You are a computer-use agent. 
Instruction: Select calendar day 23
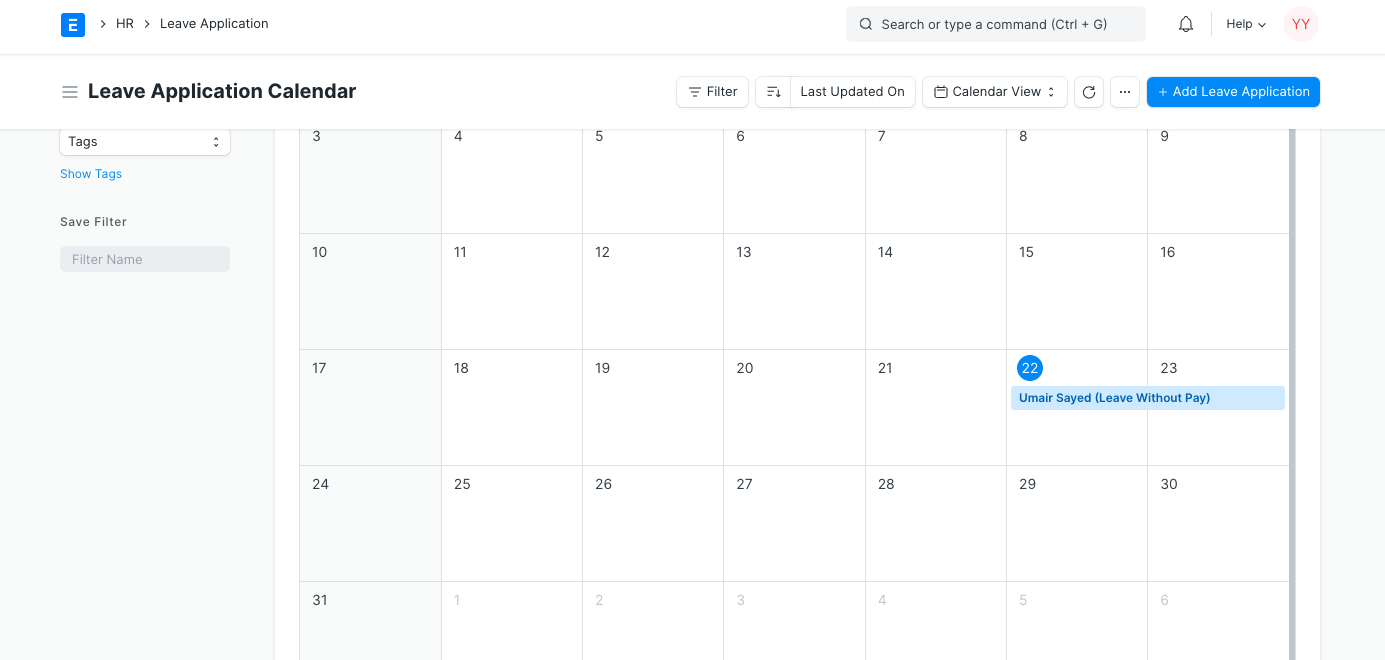(x=1168, y=368)
